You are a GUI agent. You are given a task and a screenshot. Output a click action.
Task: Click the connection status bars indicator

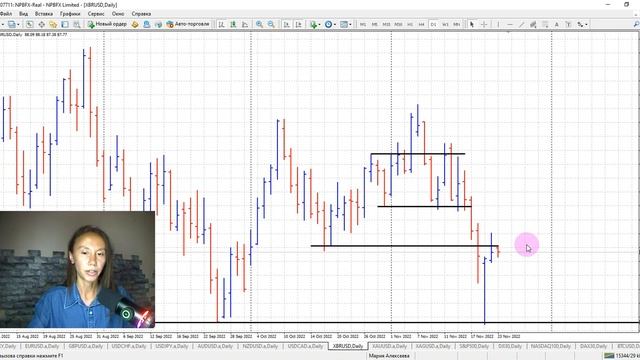(609, 356)
